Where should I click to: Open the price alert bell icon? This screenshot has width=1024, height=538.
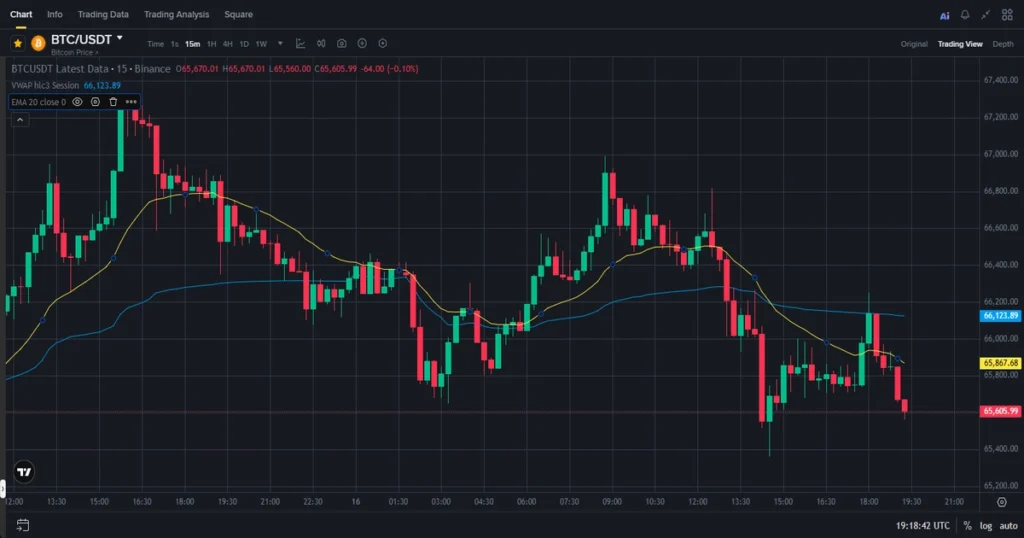(x=965, y=14)
